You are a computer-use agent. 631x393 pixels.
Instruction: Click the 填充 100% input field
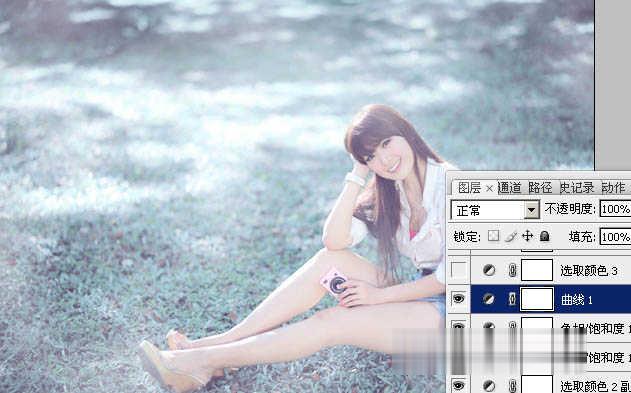click(x=615, y=237)
